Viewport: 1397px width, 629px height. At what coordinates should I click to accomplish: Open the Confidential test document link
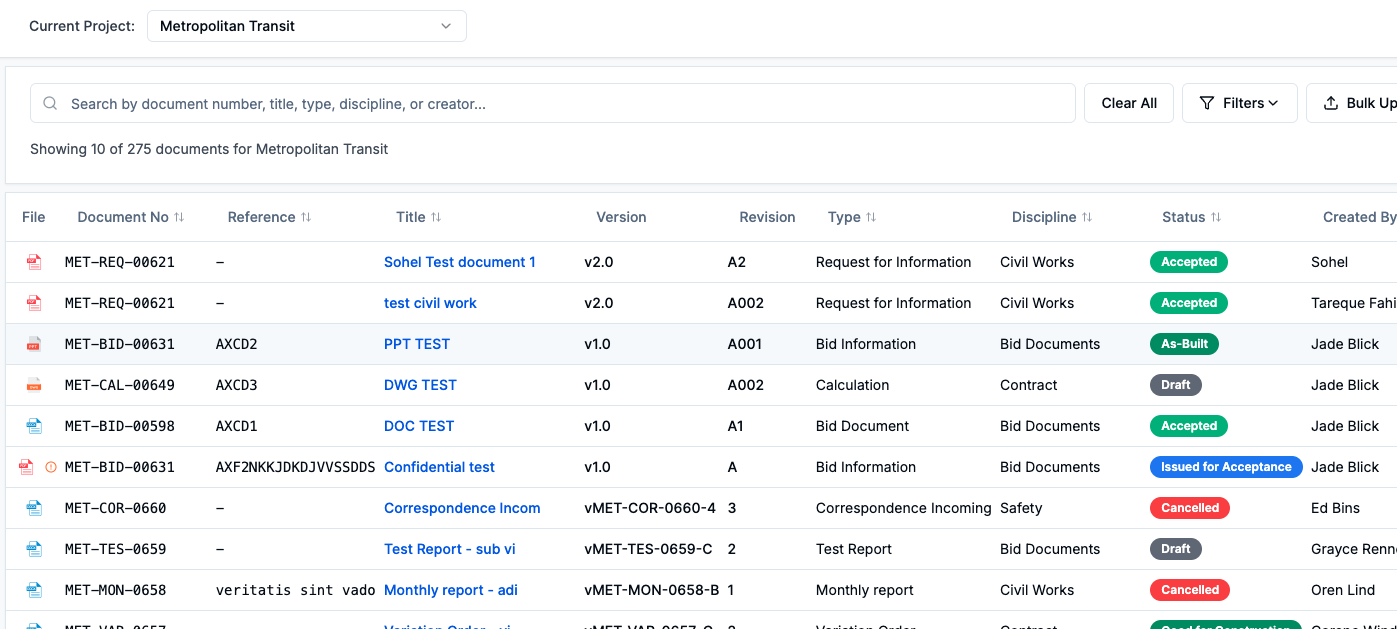(439, 467)
